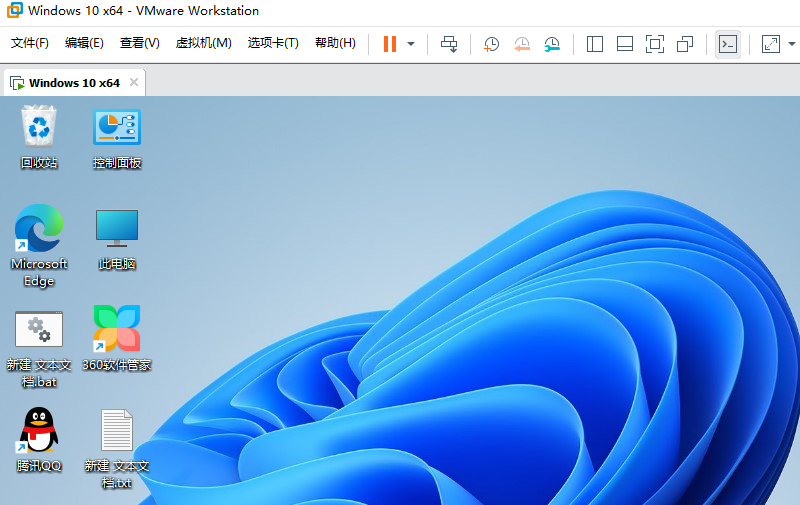
Task: Enter full screen mode
Action: (x=655, y=44)
